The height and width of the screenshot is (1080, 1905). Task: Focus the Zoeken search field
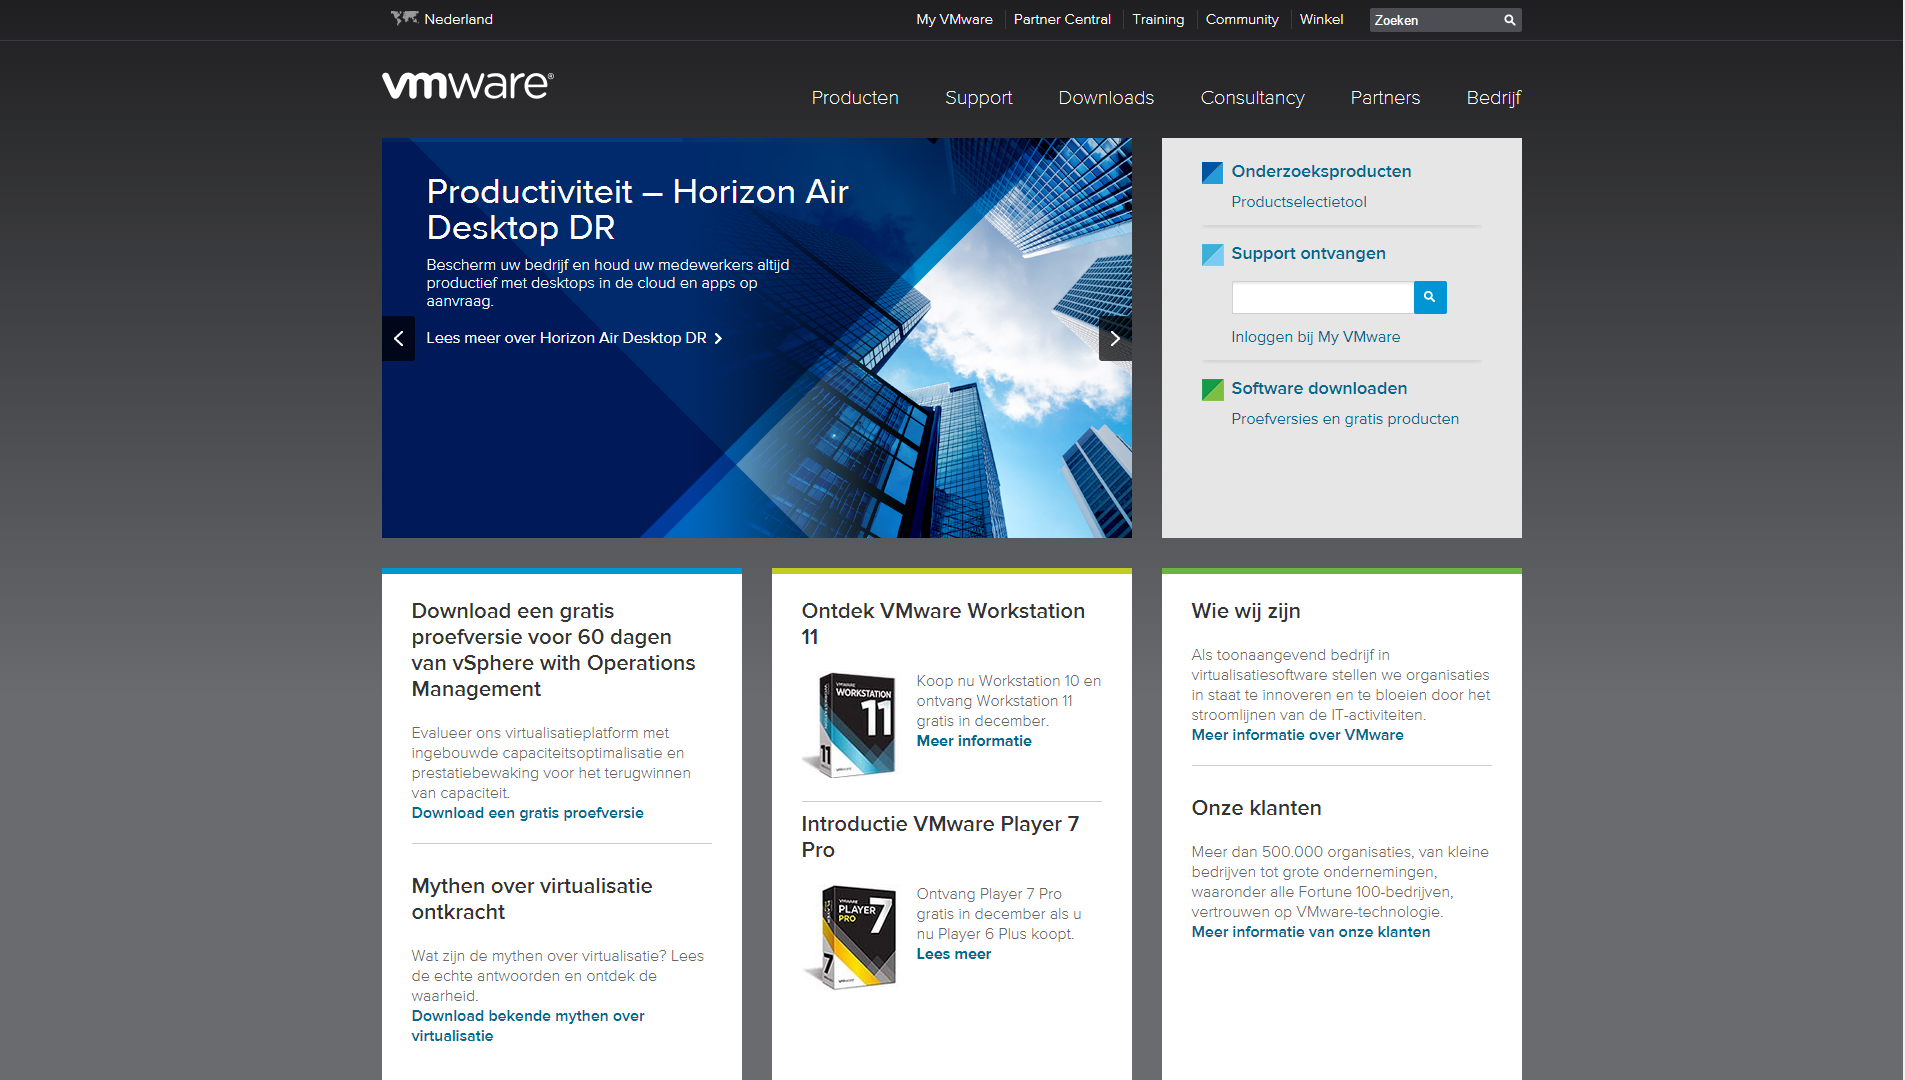click(1435, 20)
